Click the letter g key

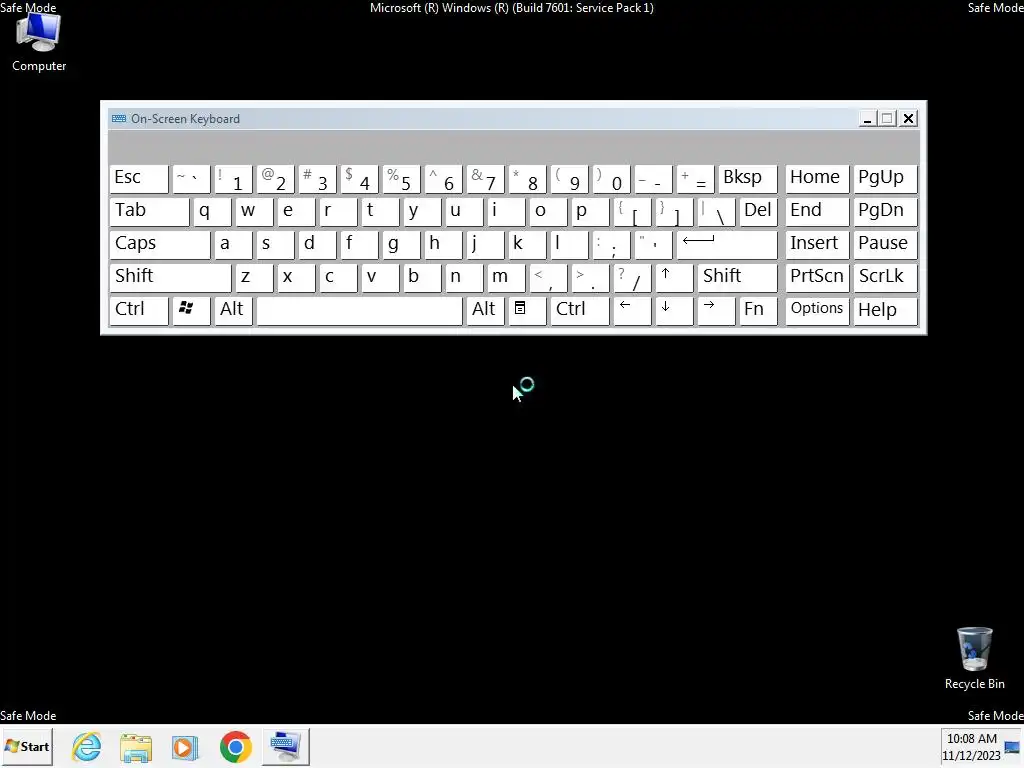tap(401, 244)
